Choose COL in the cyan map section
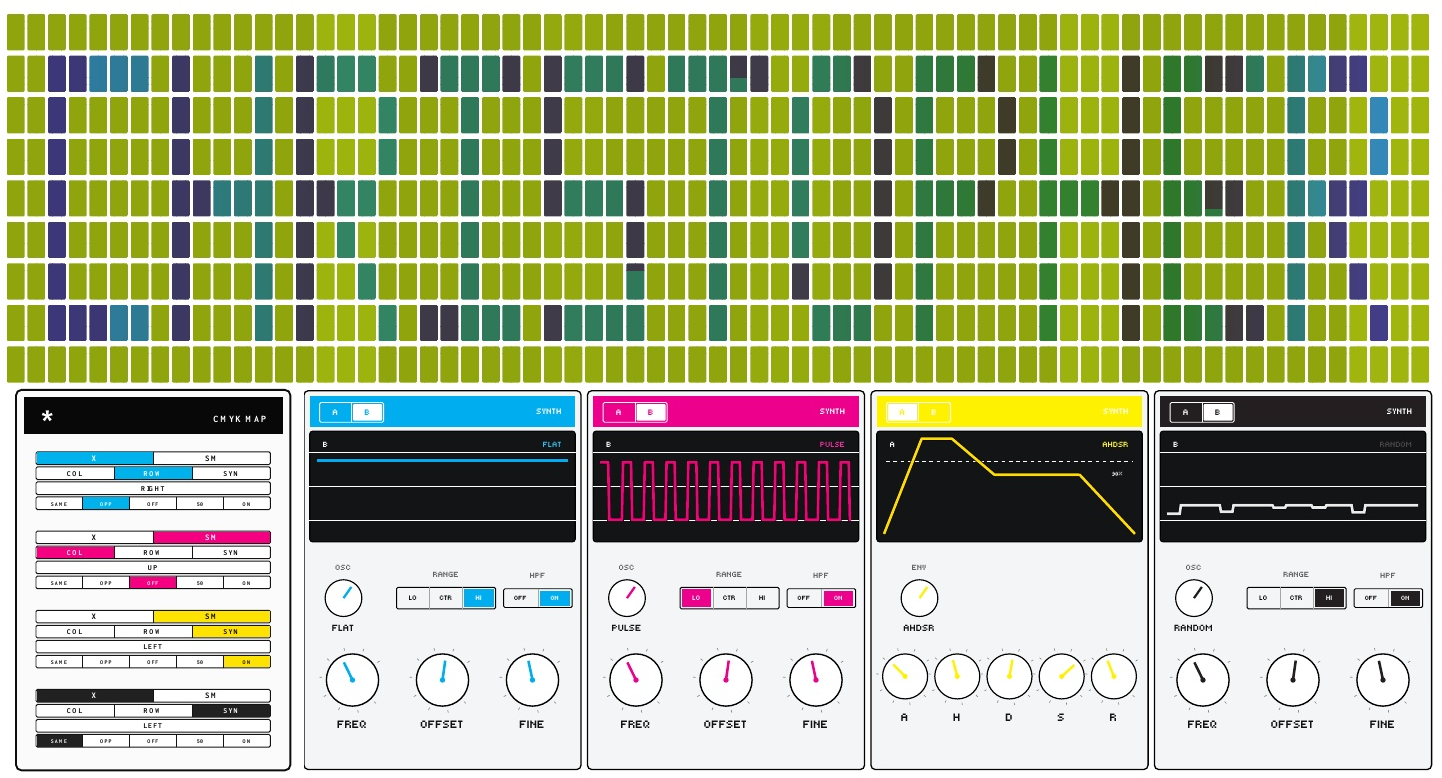This screenshot has width=1442, height=778. pyautogui.click(x=75, y=473)
